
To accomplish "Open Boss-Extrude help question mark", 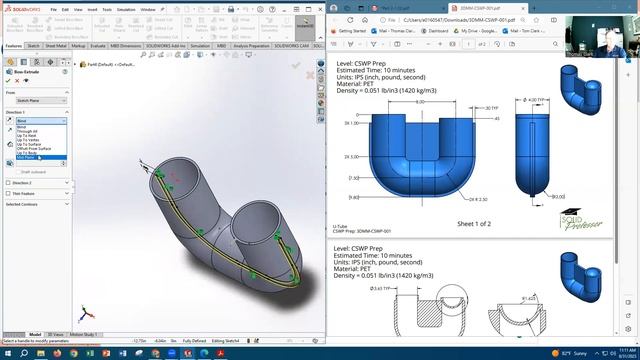I will pyautogui.click(x=65, y=72).
